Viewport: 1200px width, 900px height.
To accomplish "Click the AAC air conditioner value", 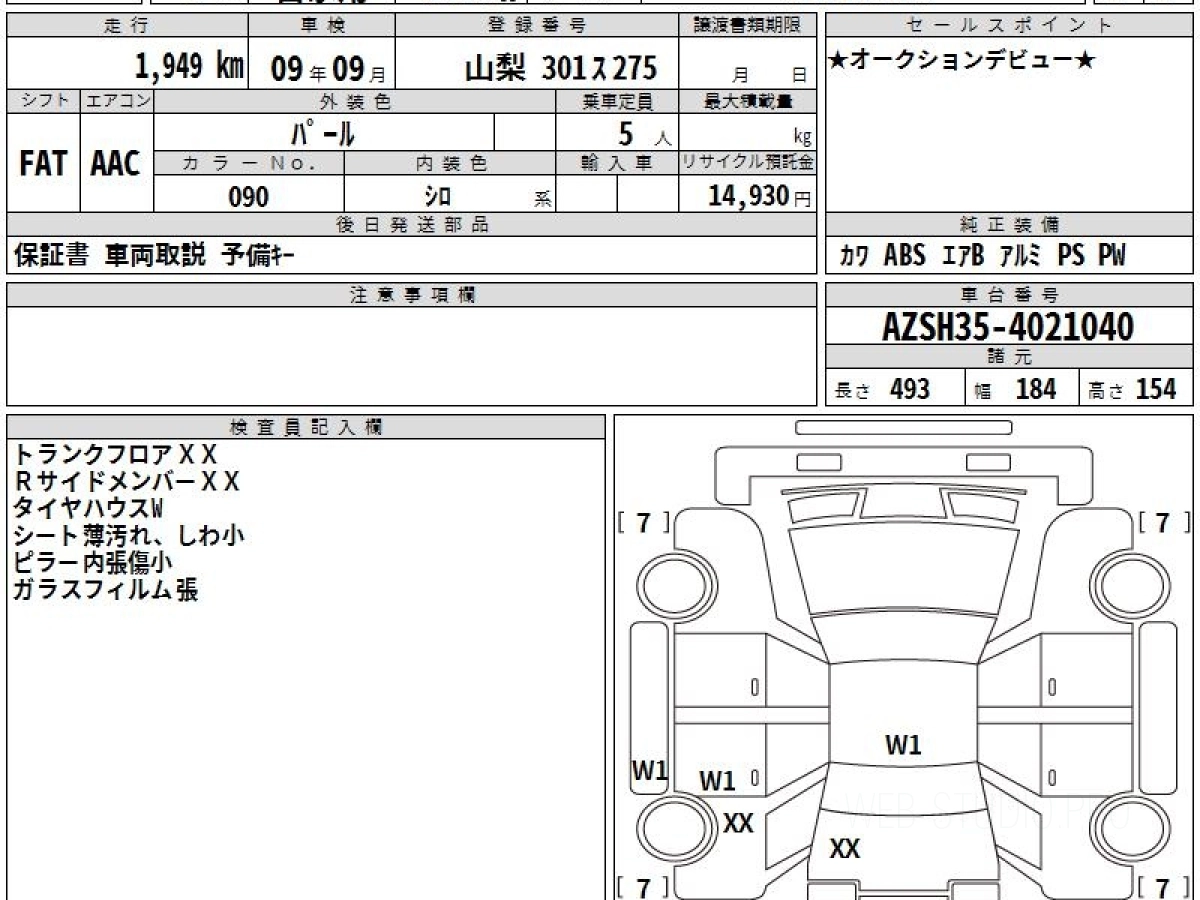I will 116,165.
